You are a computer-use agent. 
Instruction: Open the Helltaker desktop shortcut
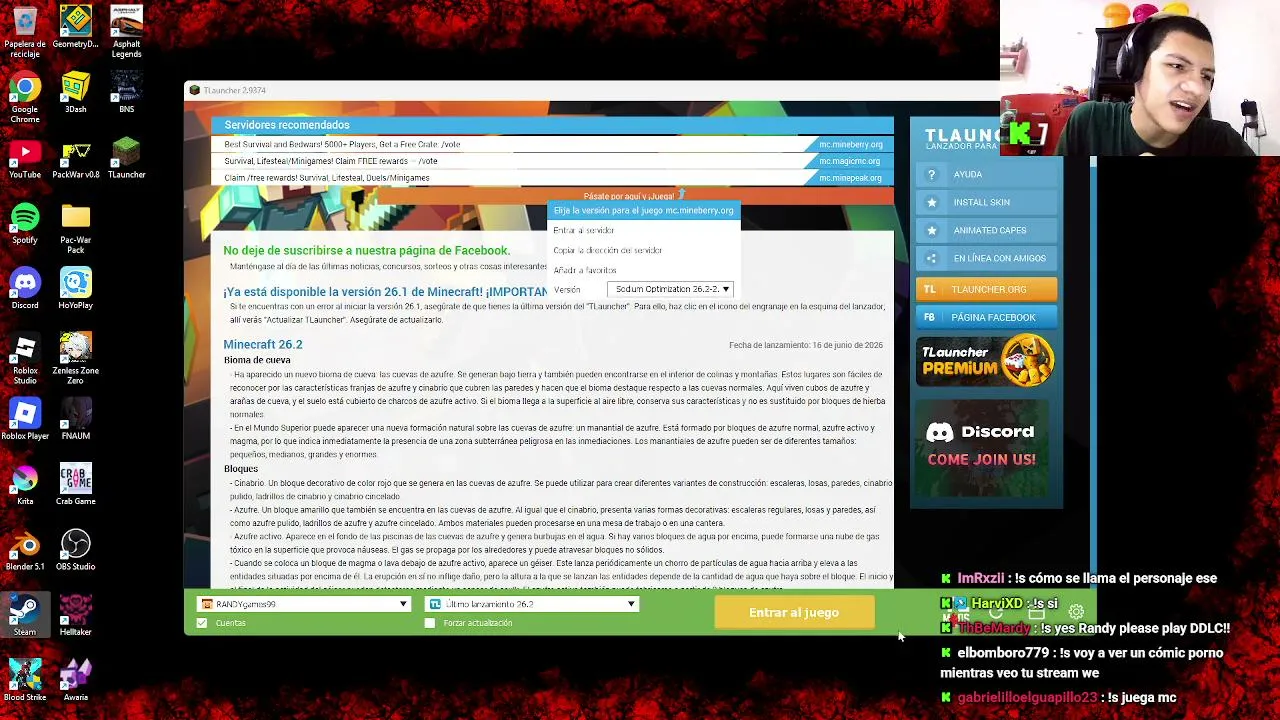76,616
